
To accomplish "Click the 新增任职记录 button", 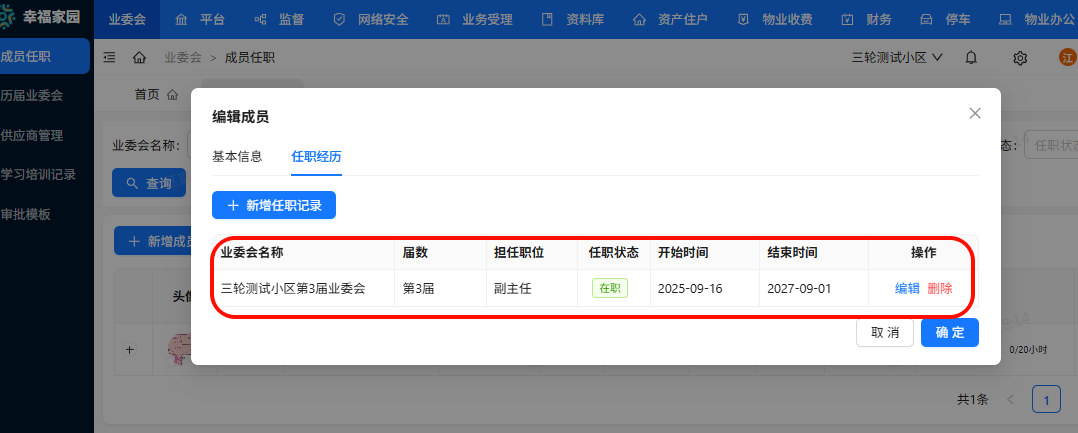I will pos(274,205).
